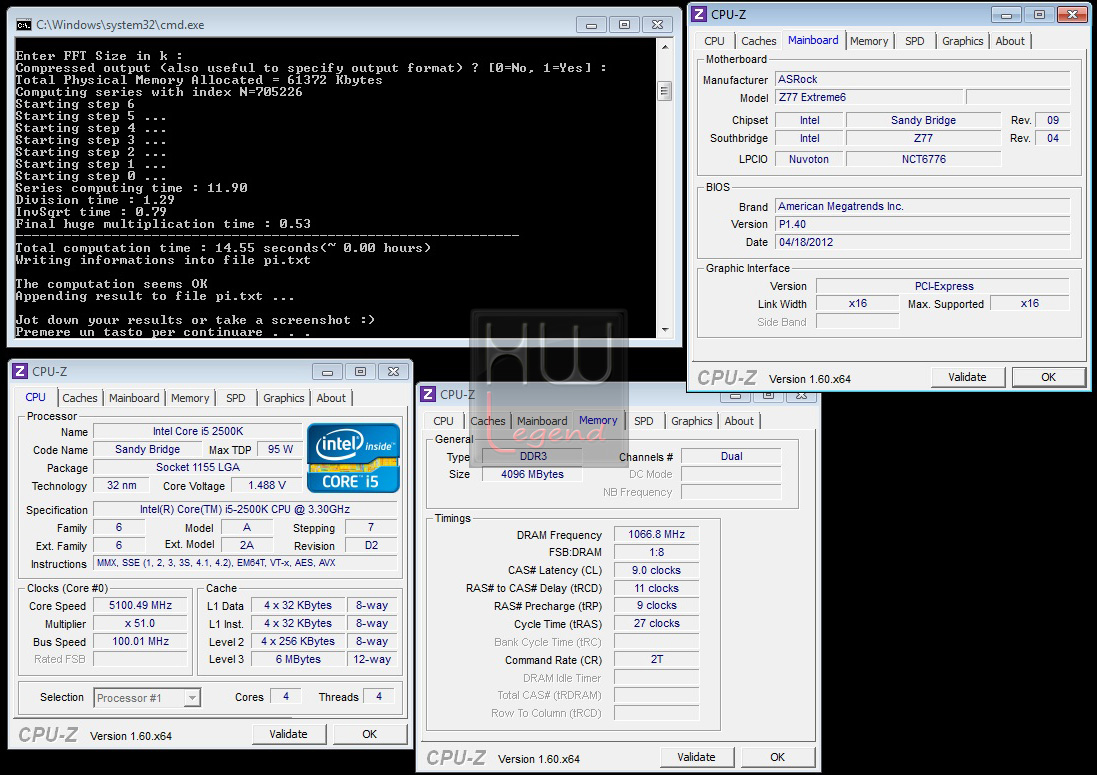Screen dimensions: 1097x775
Task: Click Validate in the CPU window
Action: tap(288, 734)
